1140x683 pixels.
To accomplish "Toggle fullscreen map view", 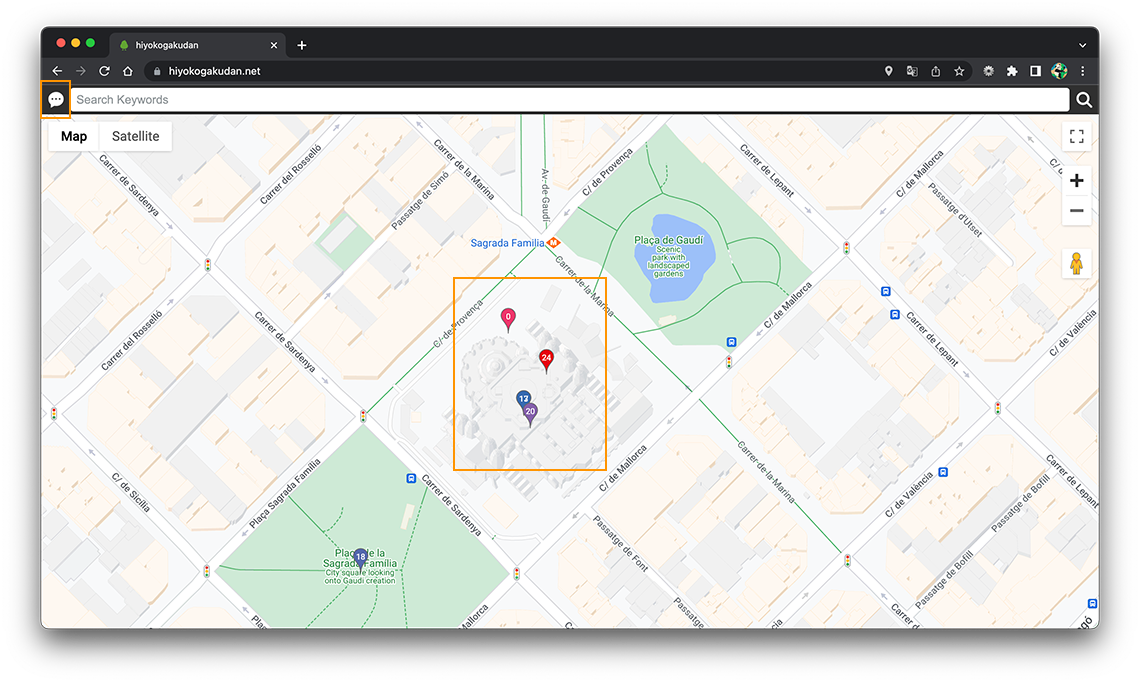I will pyautogui.click(x=1077, y=136).
